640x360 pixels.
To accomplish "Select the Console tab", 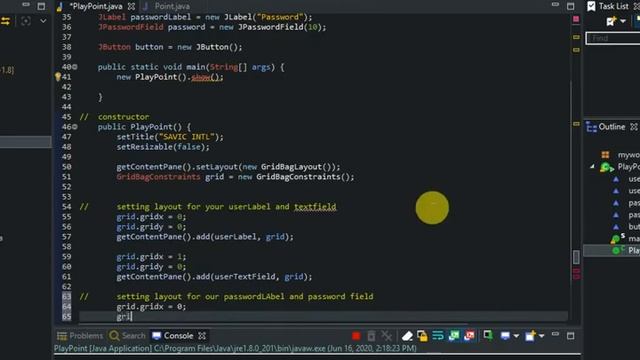I will coord(173,336).
